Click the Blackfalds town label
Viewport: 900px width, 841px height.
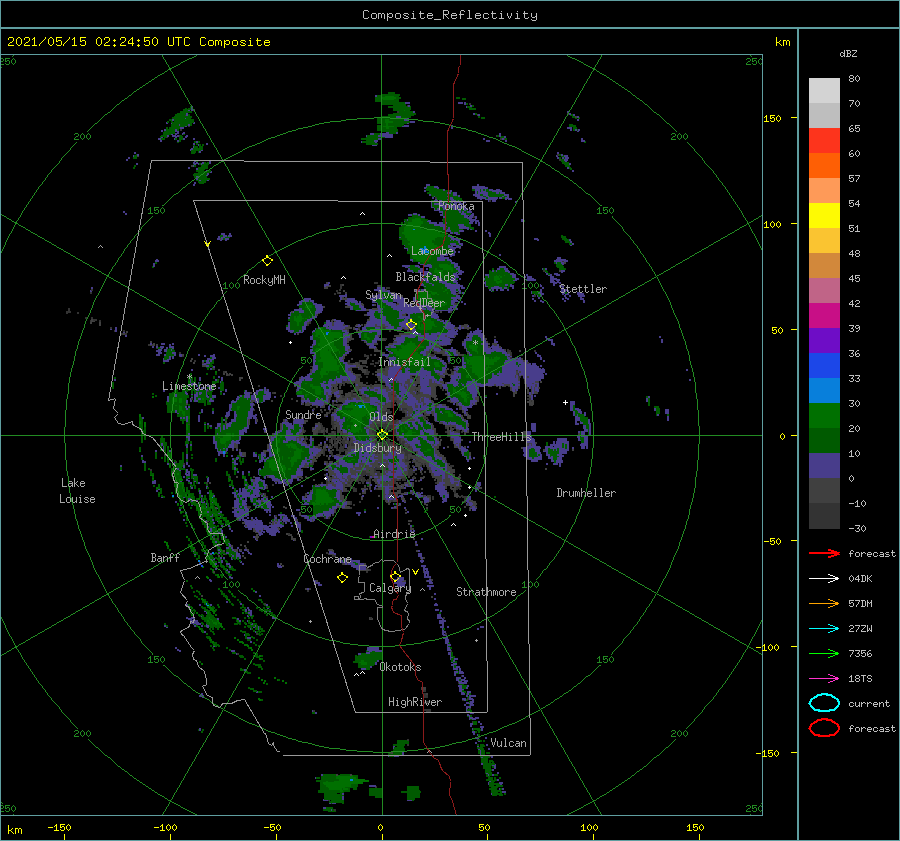tap(425, 277)
